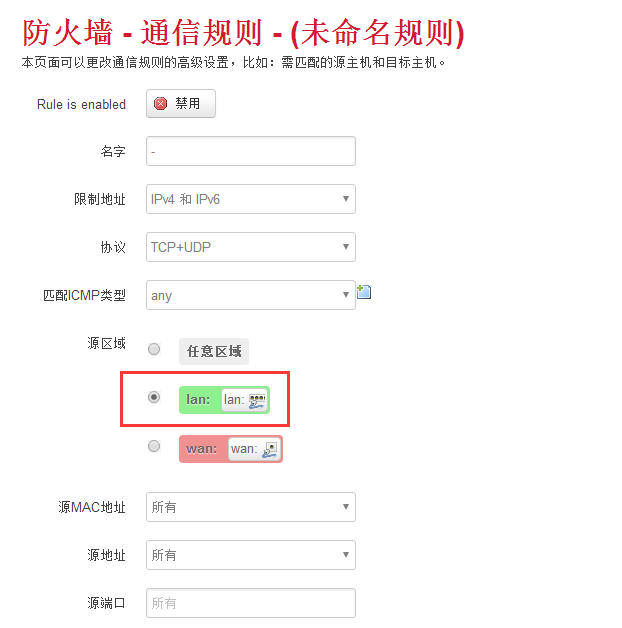This screenshot has height=628, width=622.
Task: Click into the 源端口 input field
Action: (250, 603)
